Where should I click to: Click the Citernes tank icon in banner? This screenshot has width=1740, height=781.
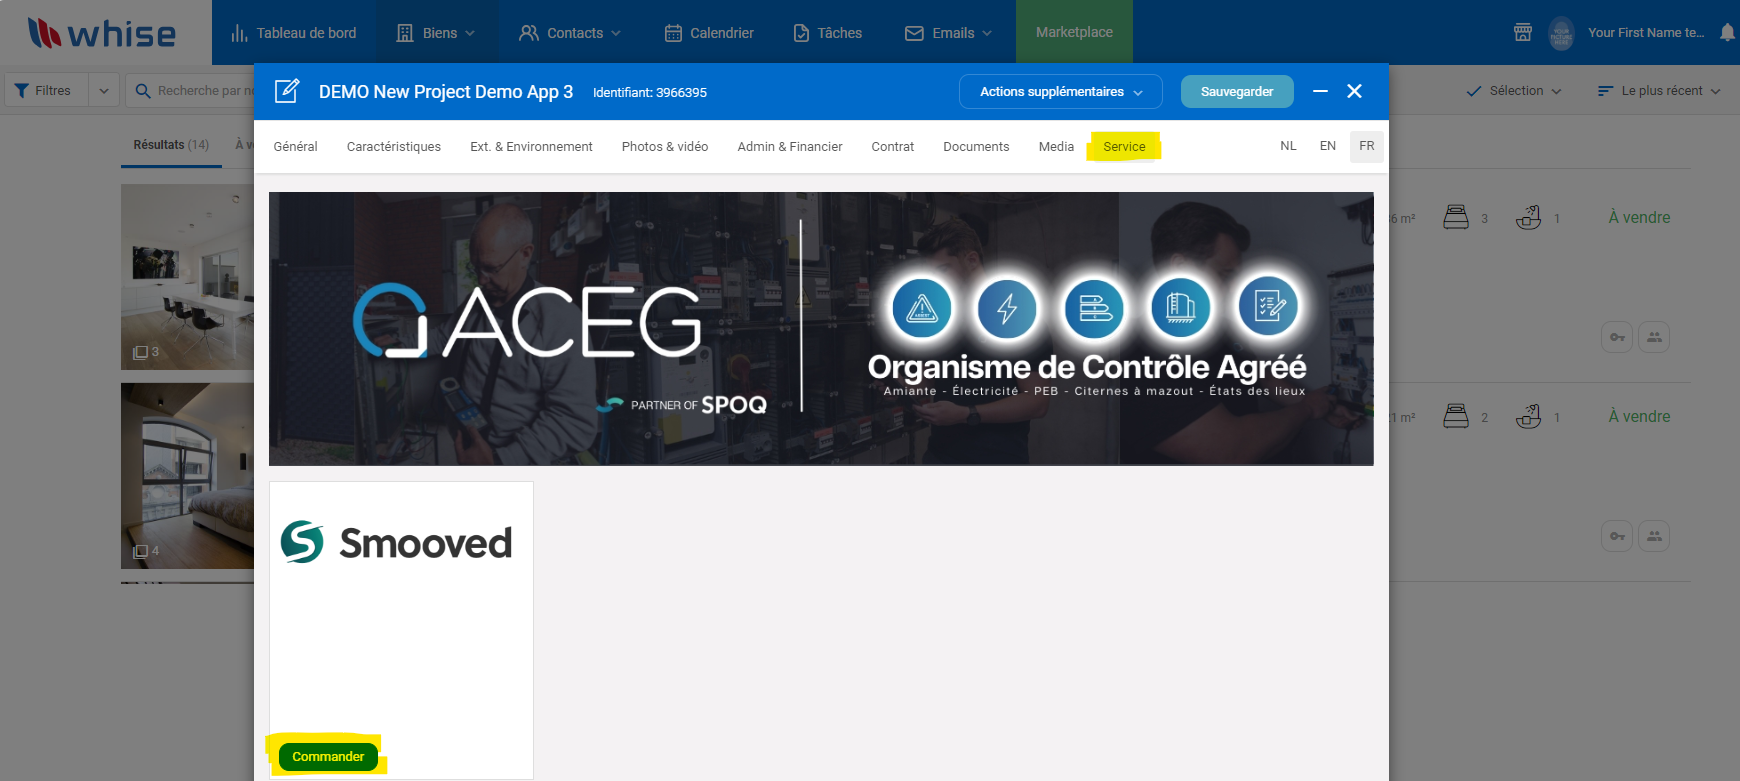click(x=1181, y=308)
